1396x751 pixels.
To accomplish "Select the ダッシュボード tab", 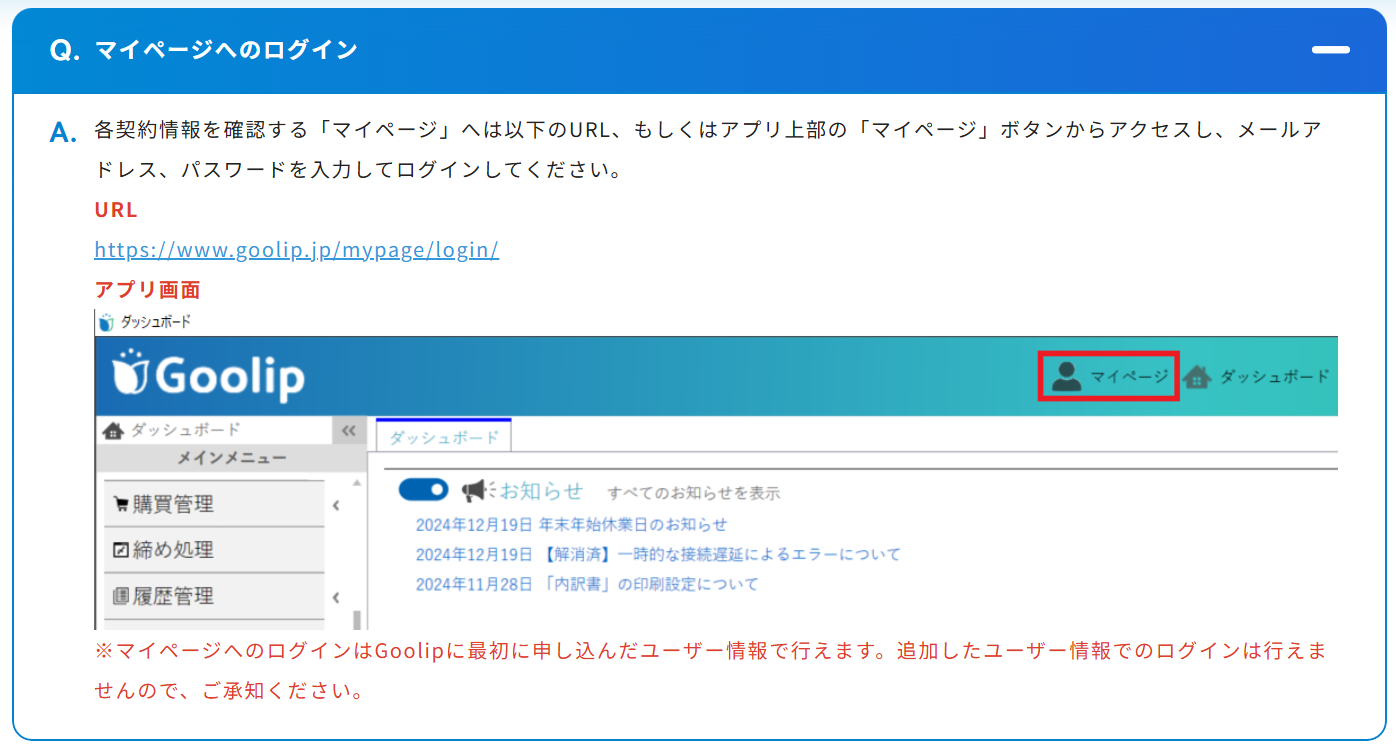I will pyautogui.click(x=443, y=437).
